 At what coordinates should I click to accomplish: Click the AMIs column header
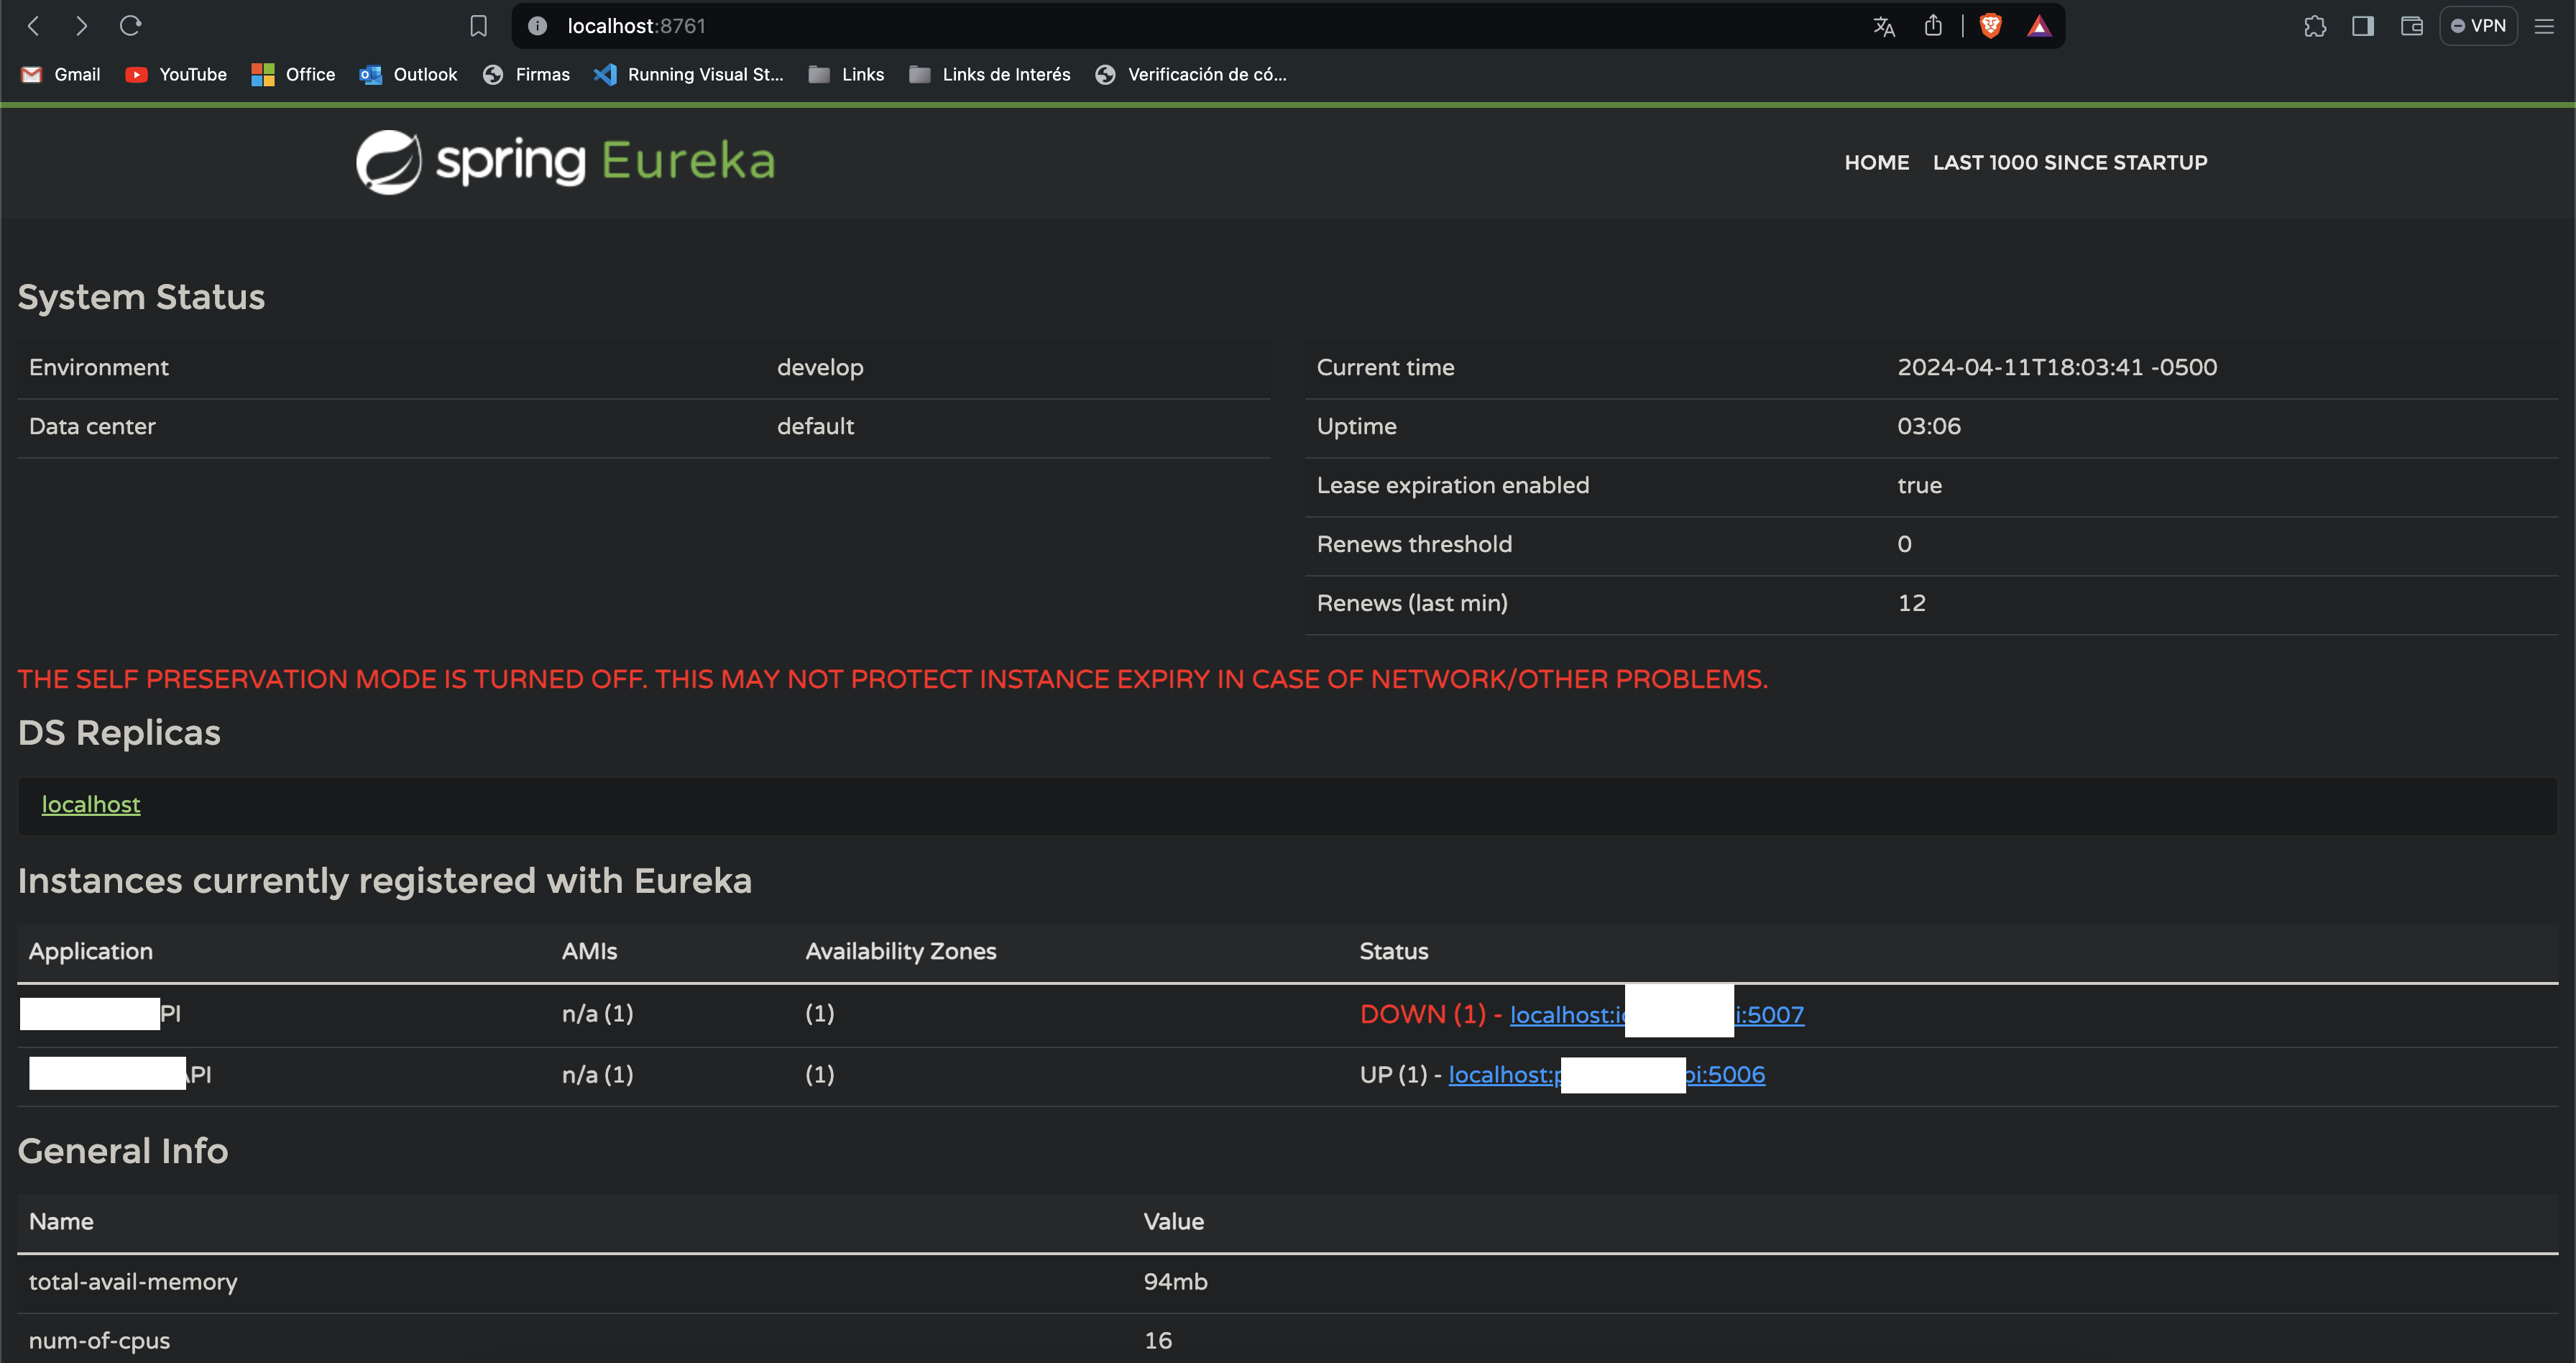[x=589, y=951]
